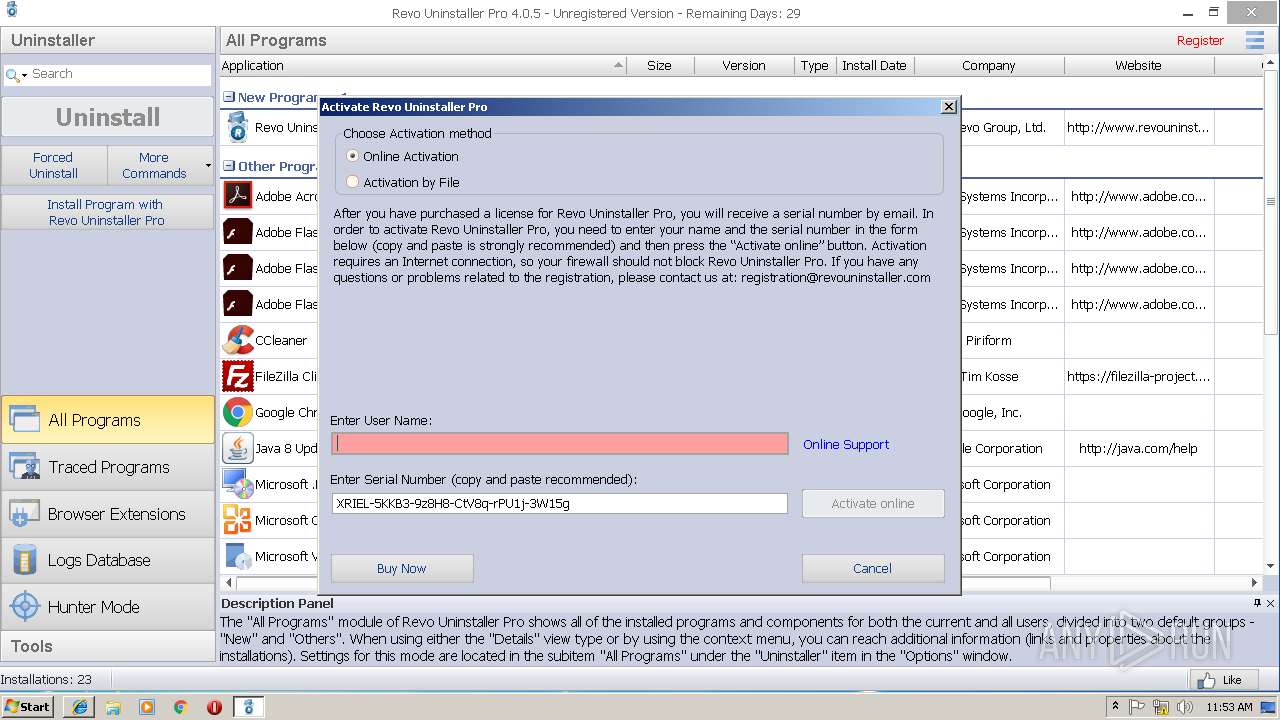The image size is (1280, 720).
Task: Click the http://java.com/help website cell
Action: 1138,448
